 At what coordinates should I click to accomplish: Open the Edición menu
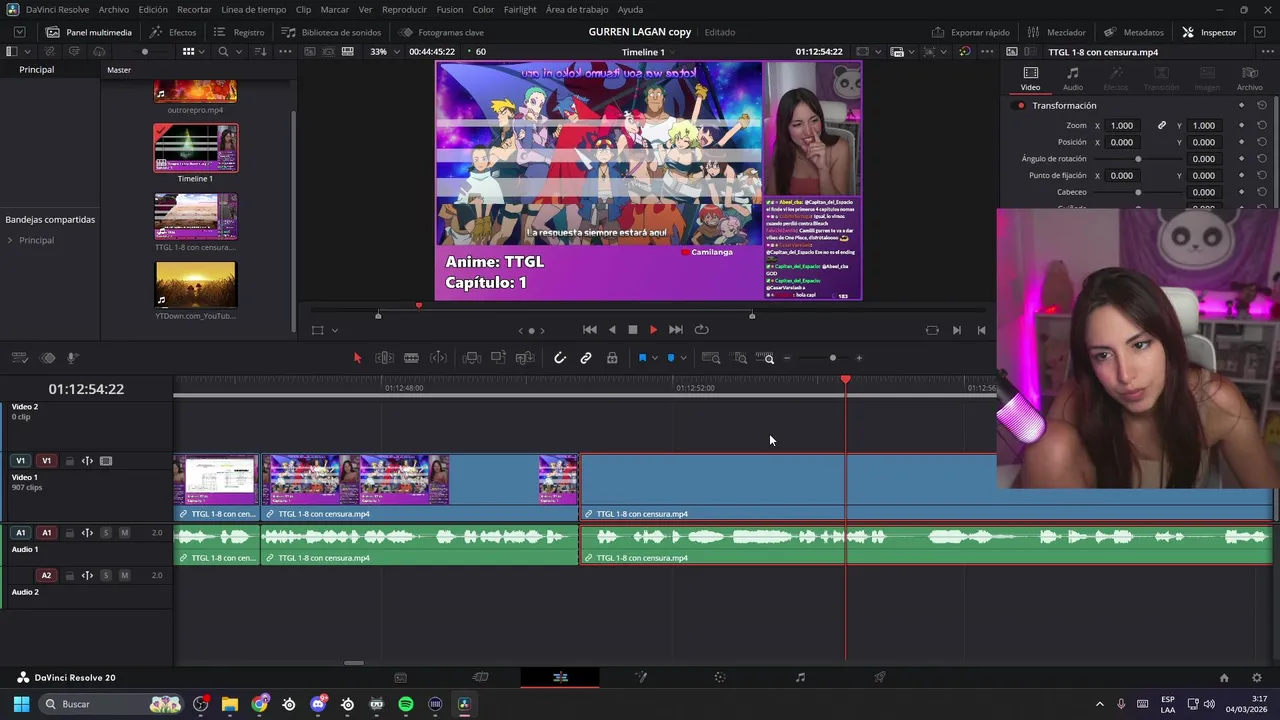(x=153, y=9)
